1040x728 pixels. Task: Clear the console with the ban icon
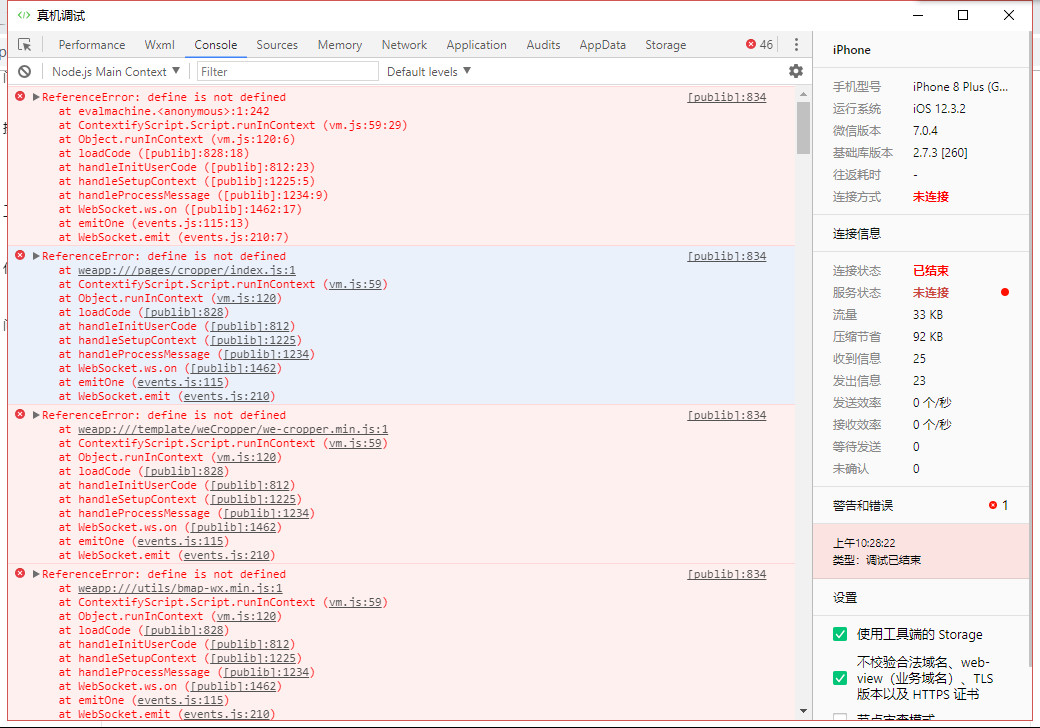(x=25, y=72)
